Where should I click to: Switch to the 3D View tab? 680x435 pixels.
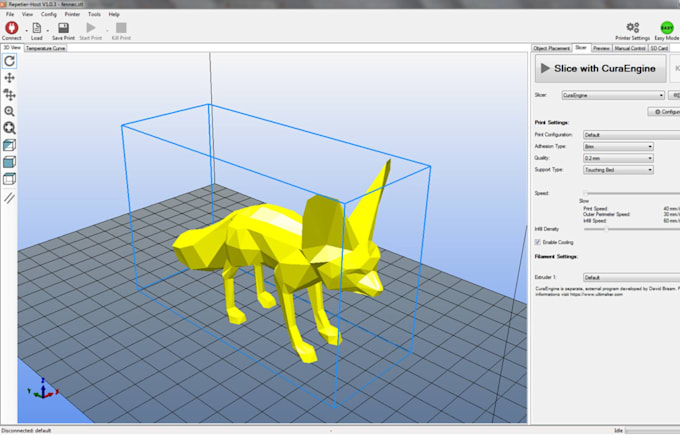12,48
